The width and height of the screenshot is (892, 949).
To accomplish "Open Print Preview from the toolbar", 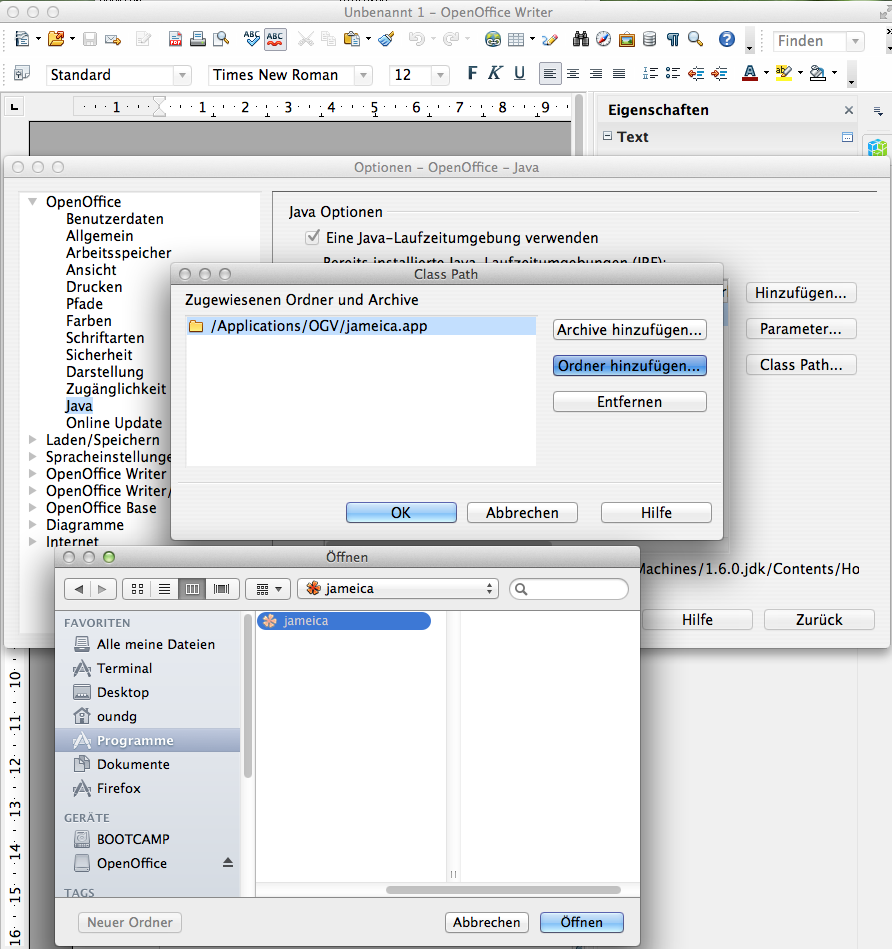I will click(221, 39).
